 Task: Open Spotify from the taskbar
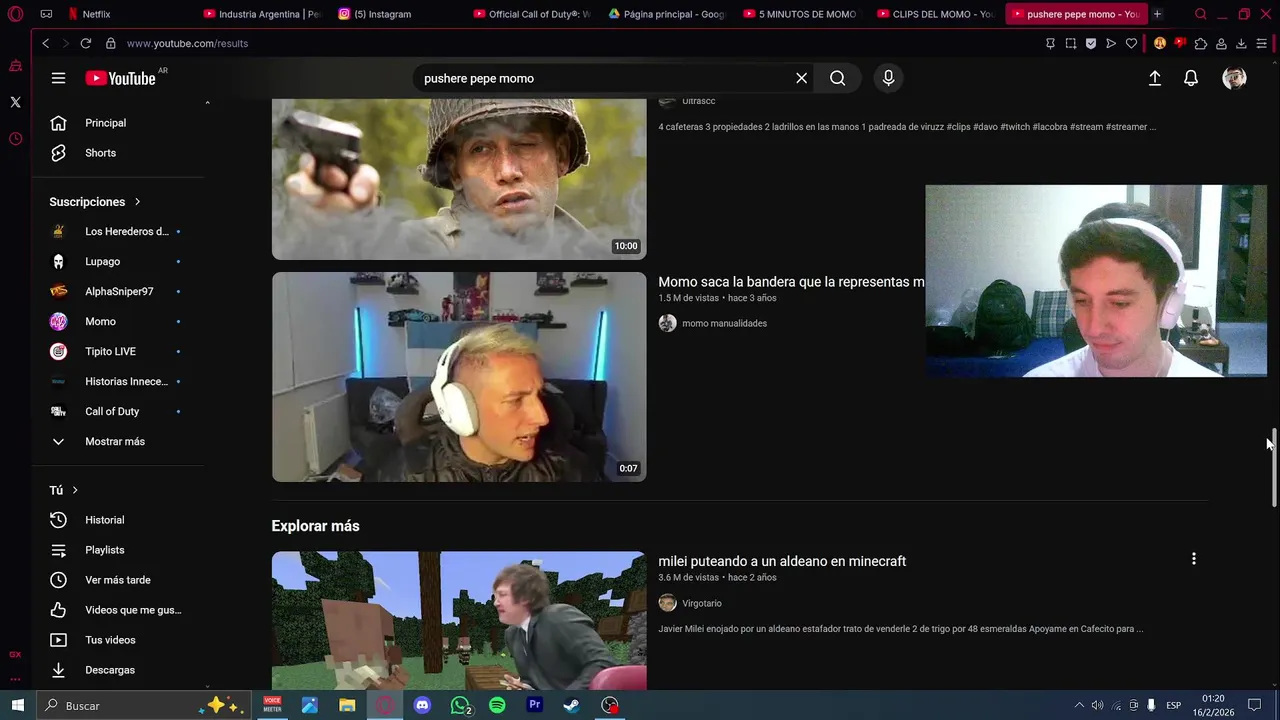[497, 705]
